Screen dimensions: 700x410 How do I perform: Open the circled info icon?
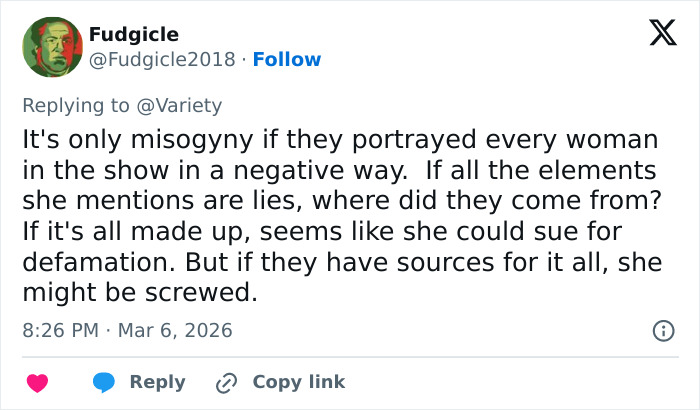pyautogui.click(x=662, y=330)
